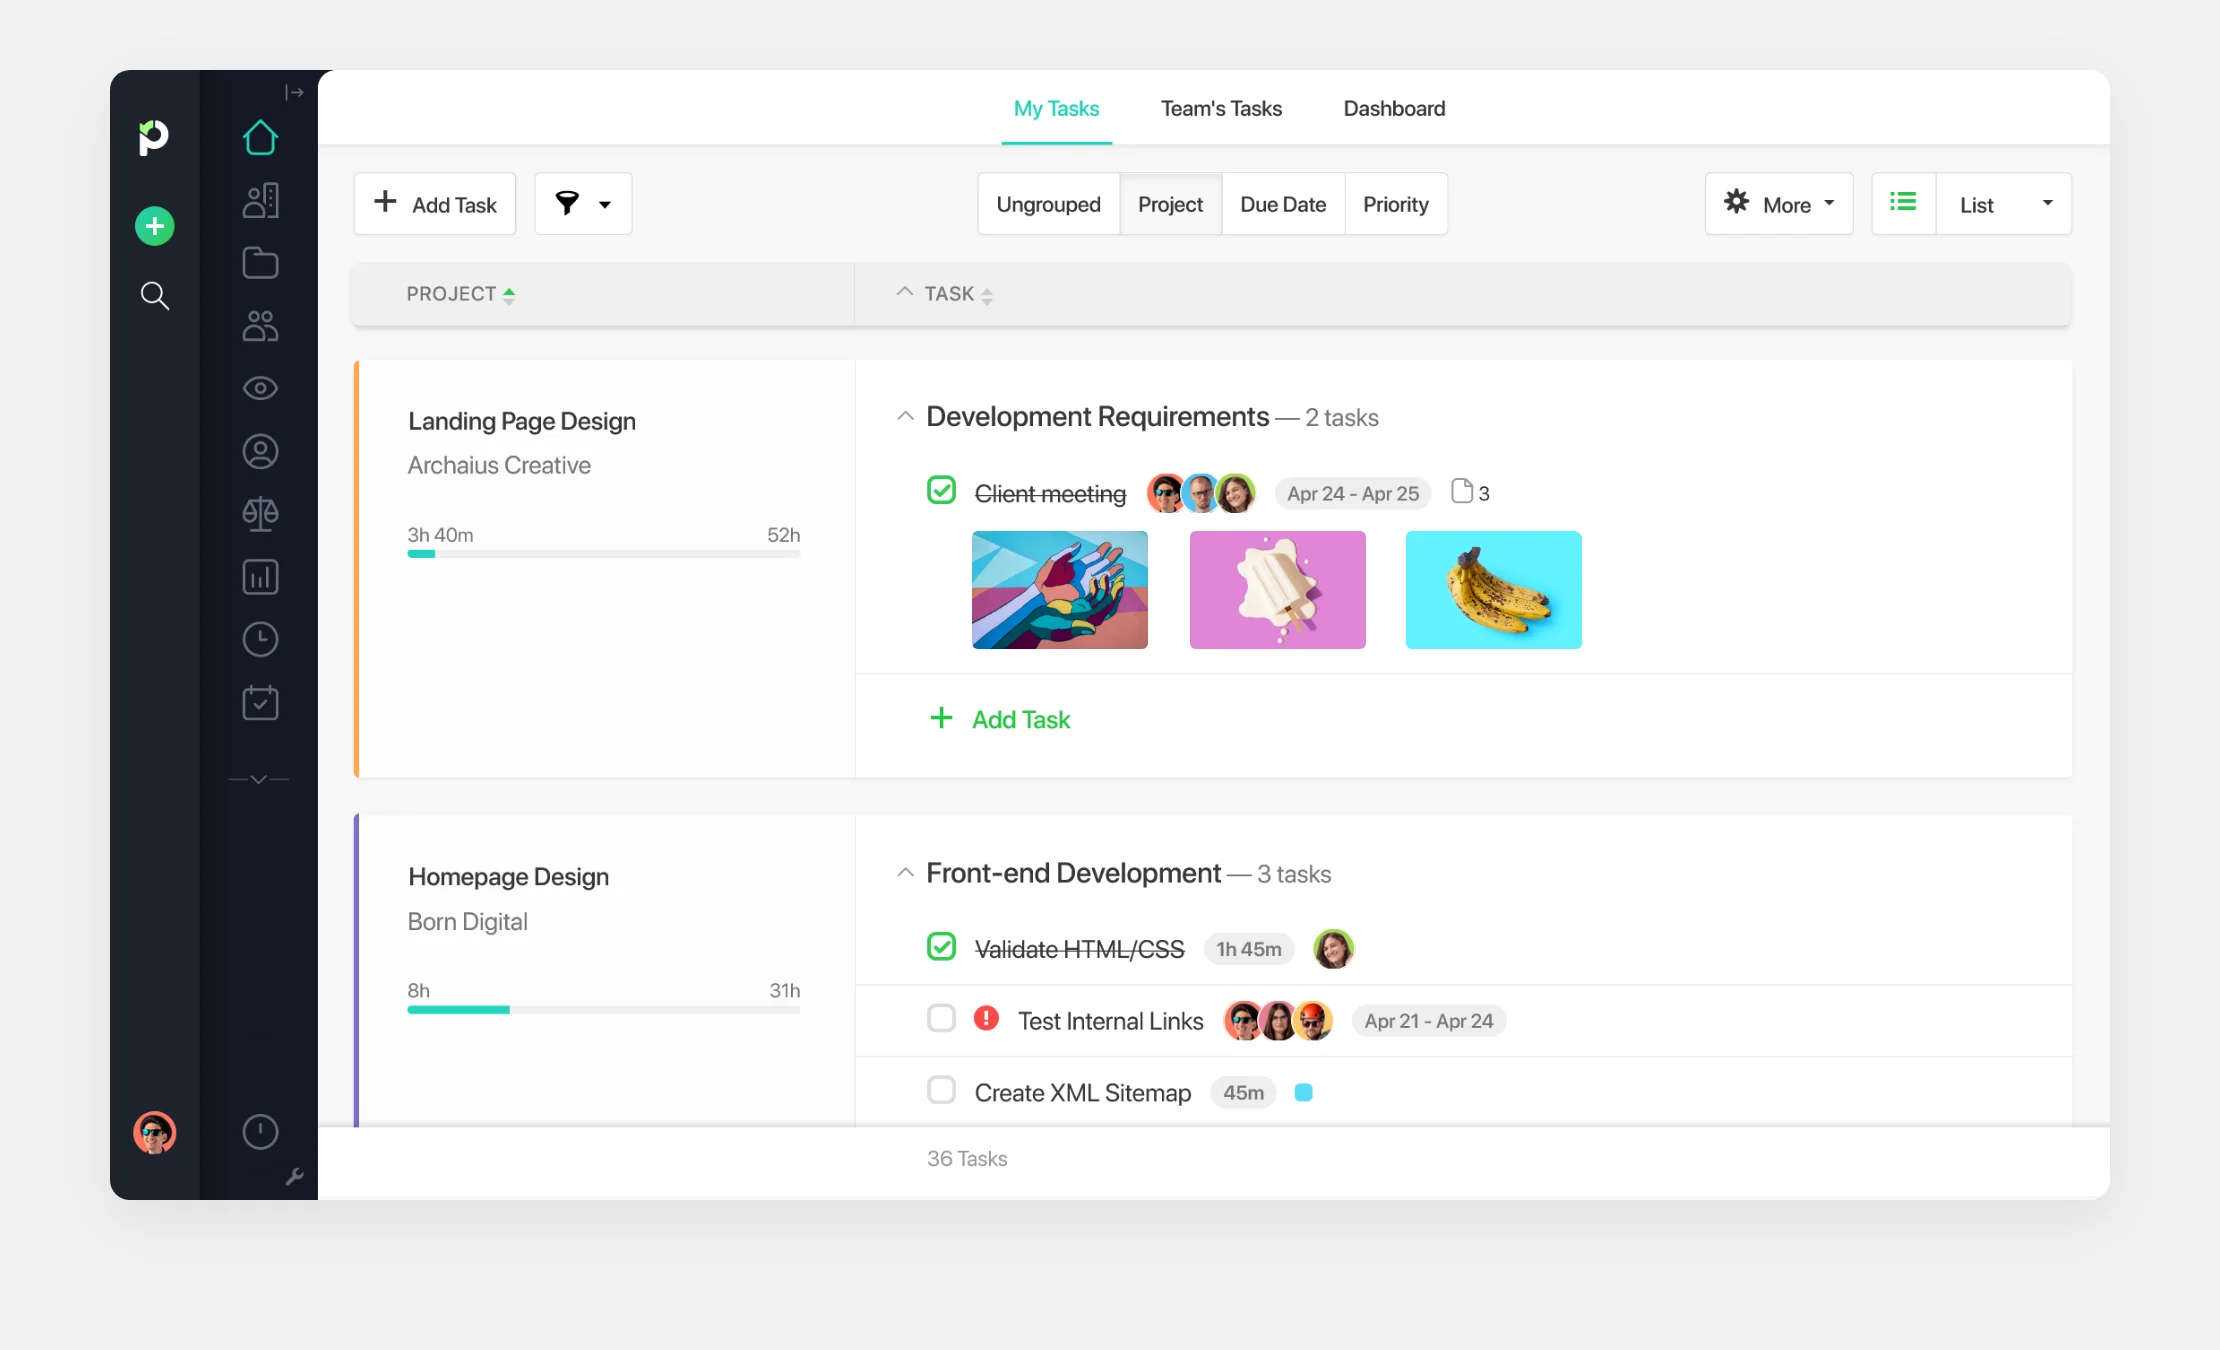Image resolution: width=2220 pixels, height=1350 pixels.
Task: Switch to the Team's Tasks tab
Action: [x=1221, y=108]
